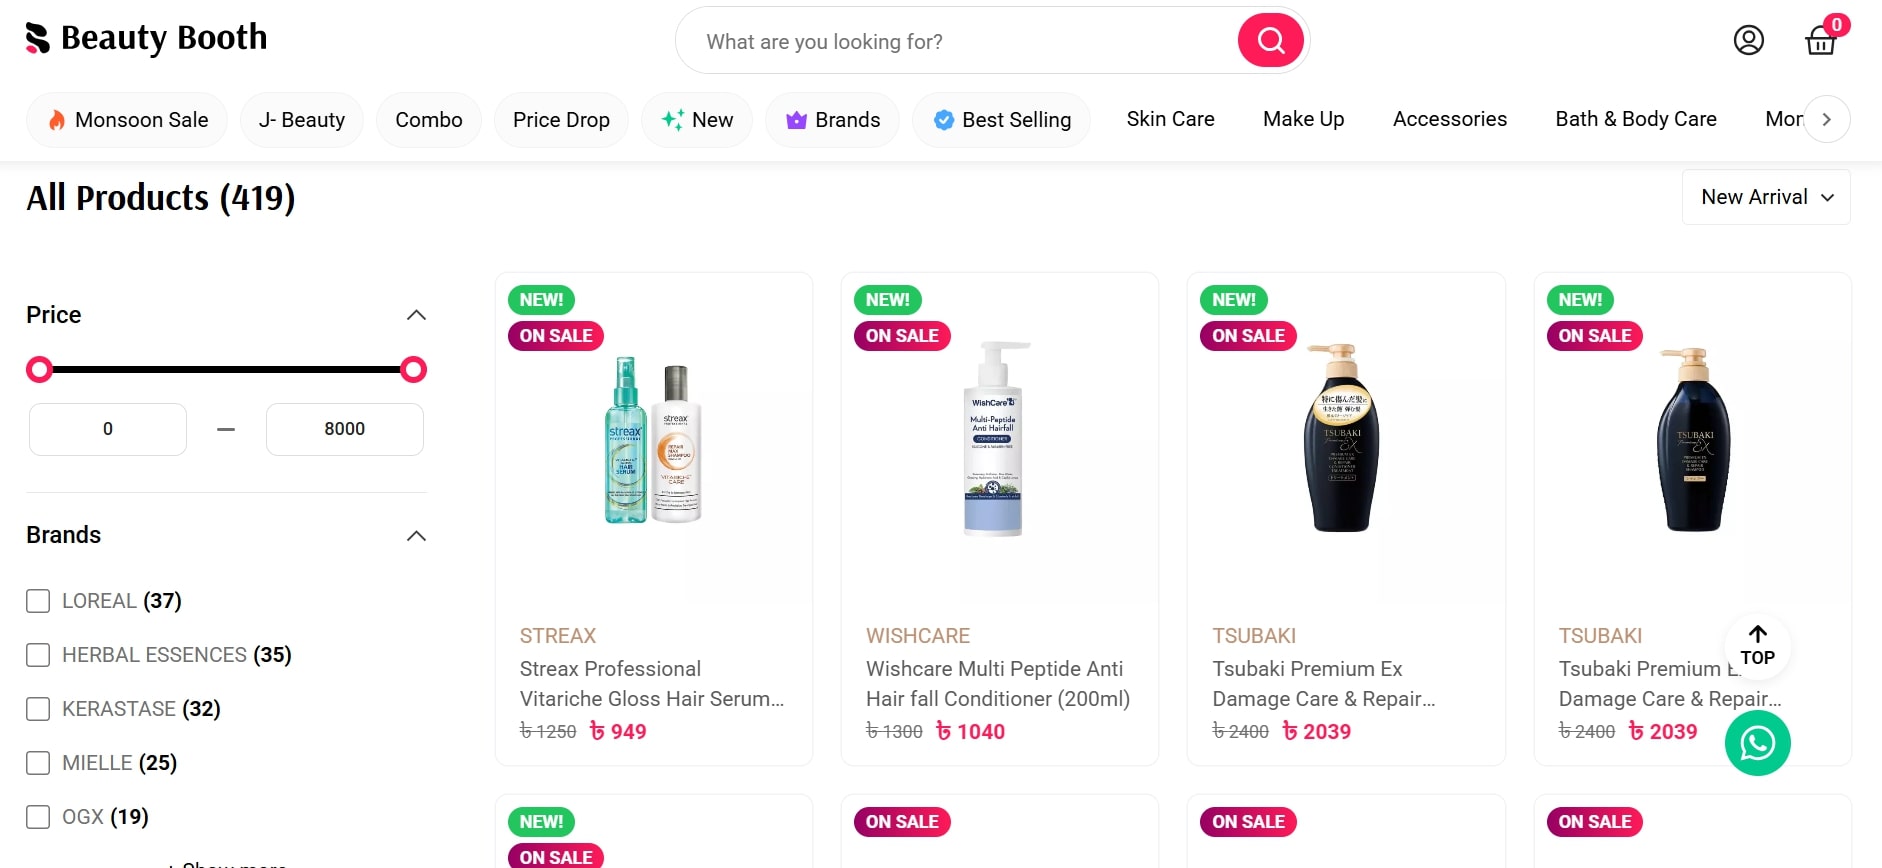This screenshot has height=868, width=1882.
Task: Click the right price slider handle
Action: (x=413, y=370)
